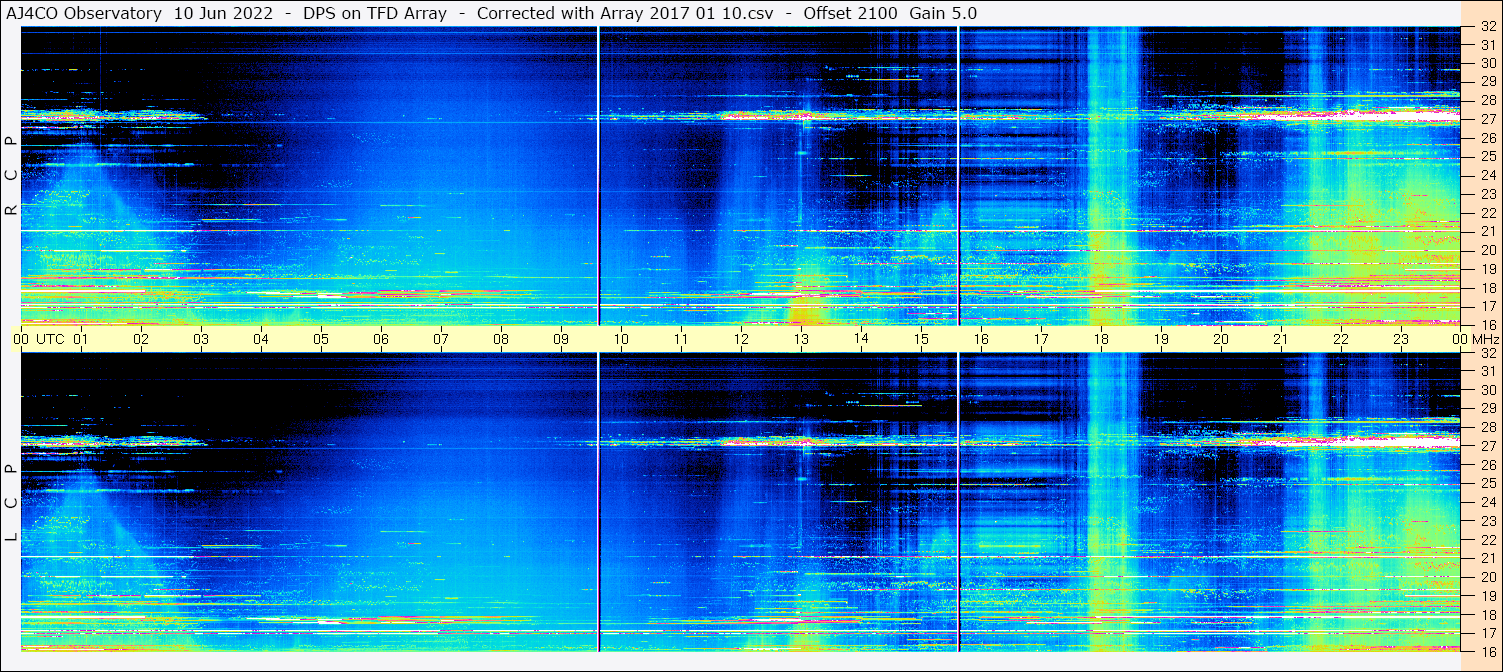Click the L C P vertical label
The height and width of the screenshot is (672, 1503).
pyautogui.click(x=11, y=503)
